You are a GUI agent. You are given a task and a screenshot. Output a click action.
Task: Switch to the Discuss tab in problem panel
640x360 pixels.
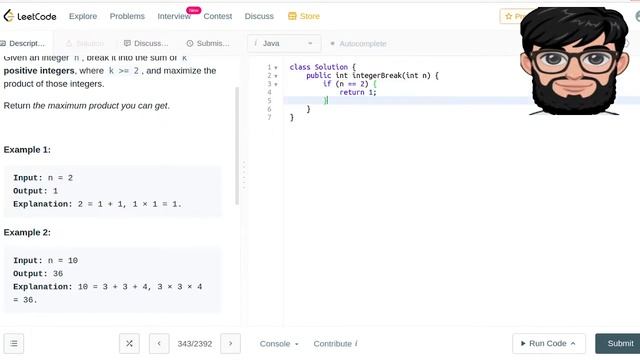tap(146, 43)
